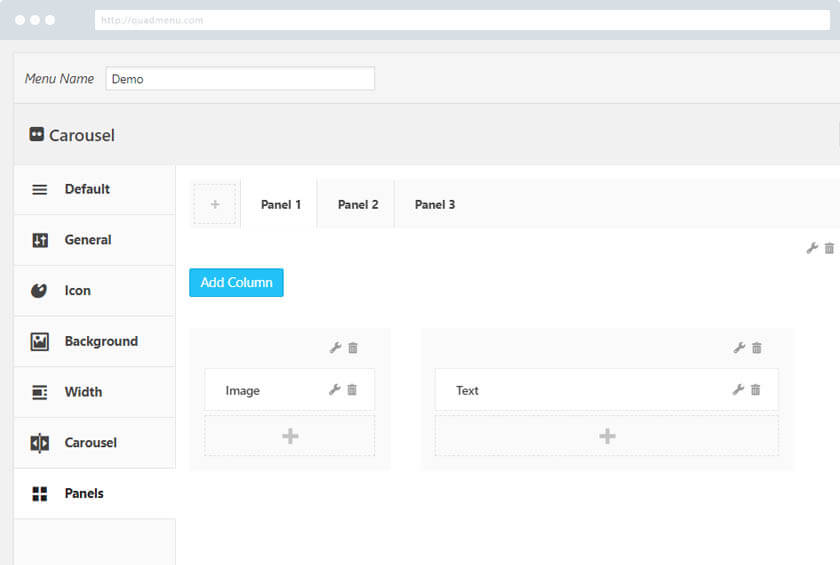The height and width of the screenshot is (565, 840).
Task: Delete the first column using trash icon
Action: pos(353,348)
